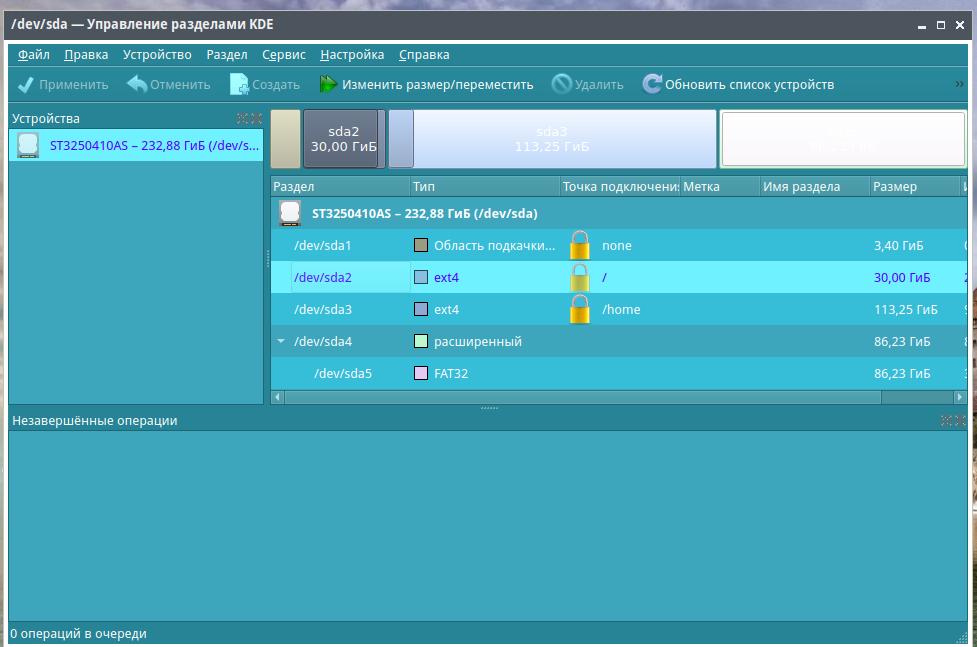Viewport: 977px width, 647px height.
Task: Open the Сервис menu
Action: point(284,55)
